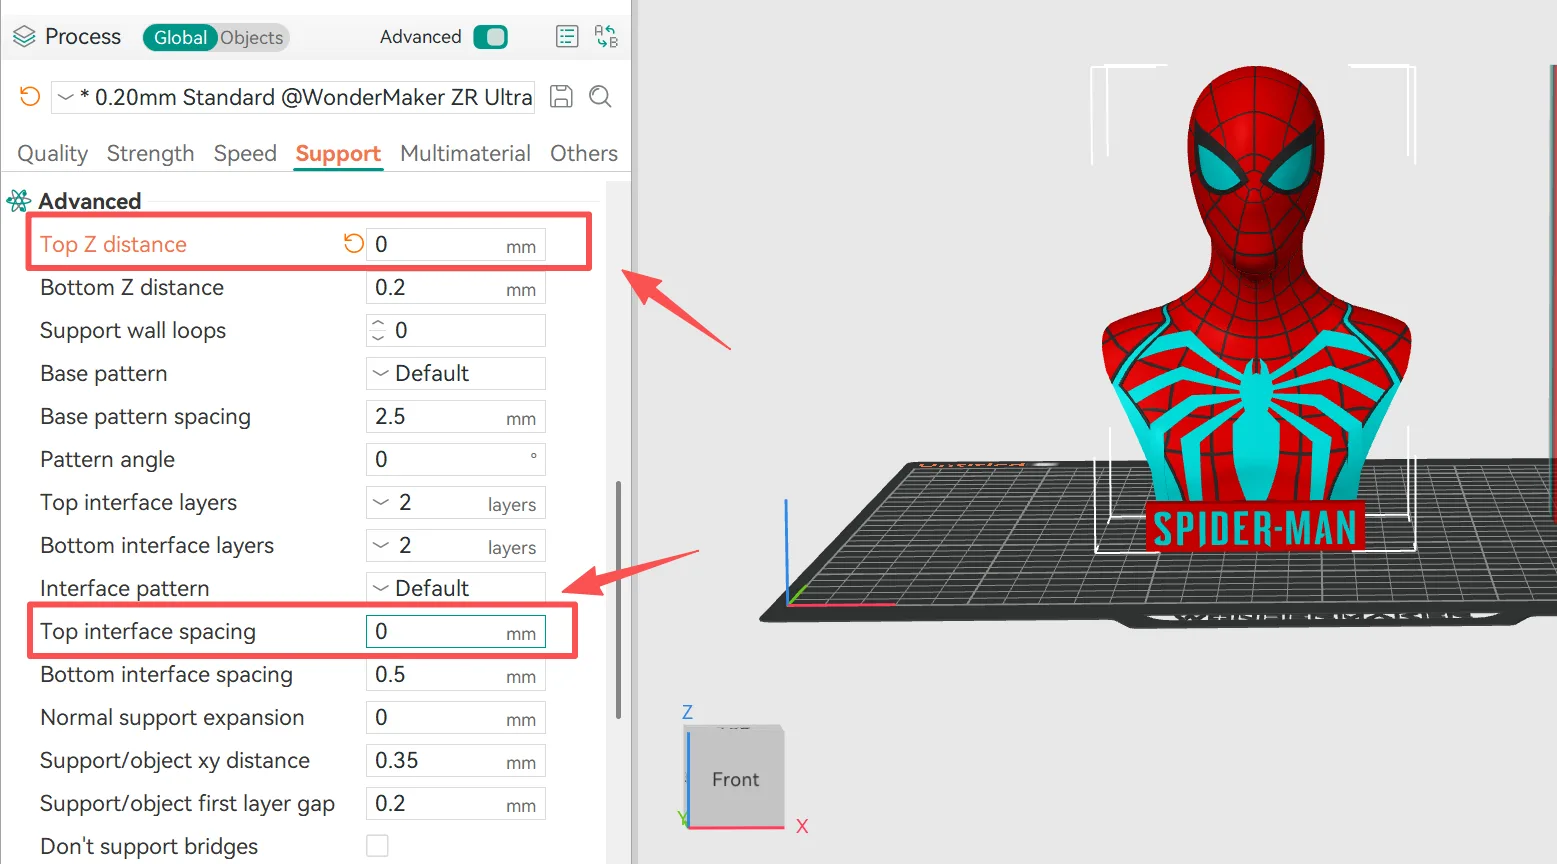
Task: Click the Advanced section atom icon
Action: pos(19,201)
